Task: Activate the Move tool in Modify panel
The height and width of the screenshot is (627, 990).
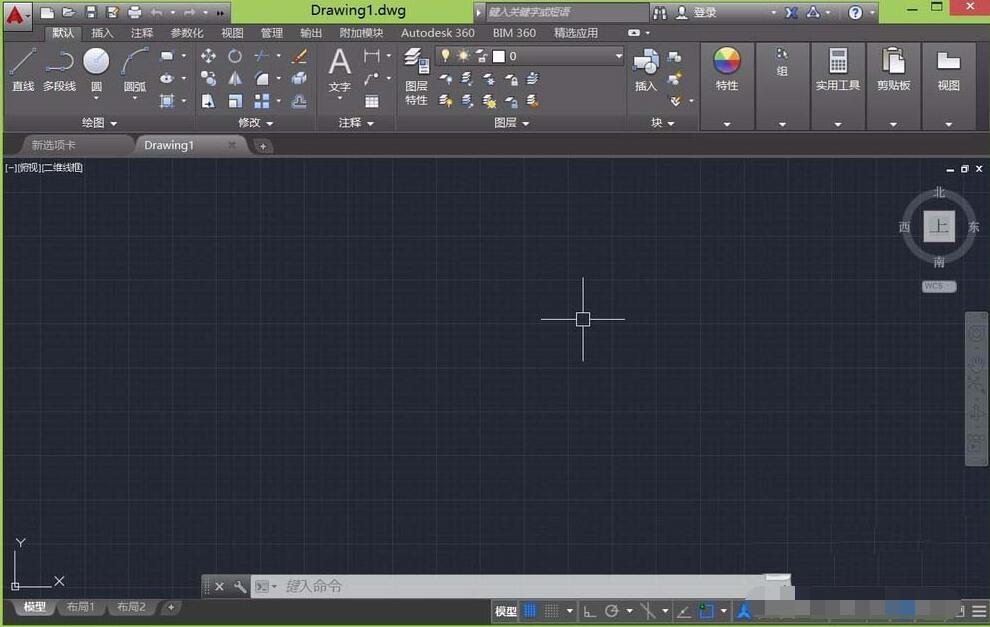Action: point(208,56)
